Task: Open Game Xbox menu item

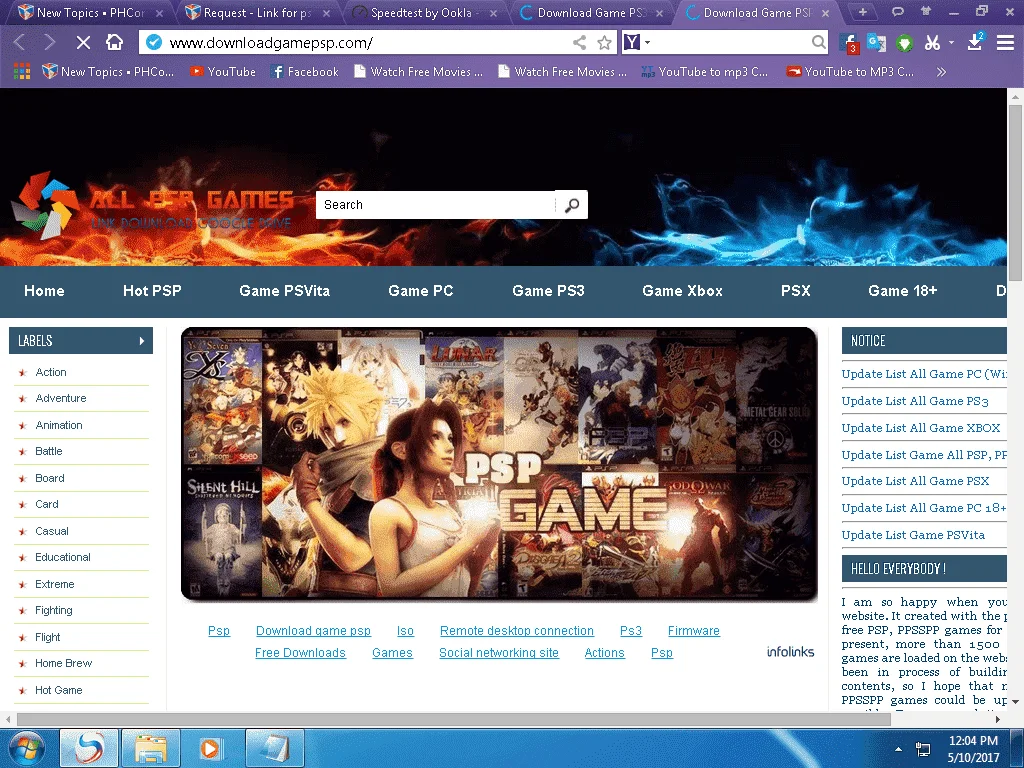Action: click(x=682, y=291)
